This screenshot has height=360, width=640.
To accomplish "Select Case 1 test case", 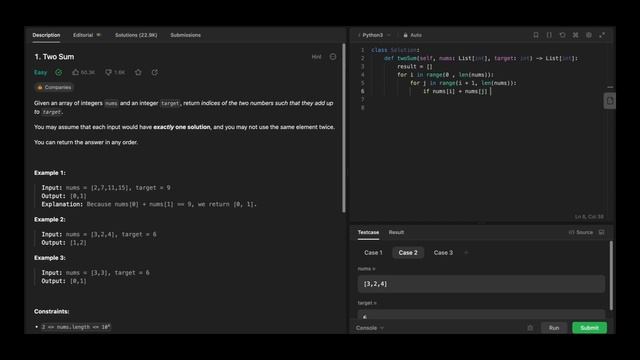I will (x=373, y=253).
